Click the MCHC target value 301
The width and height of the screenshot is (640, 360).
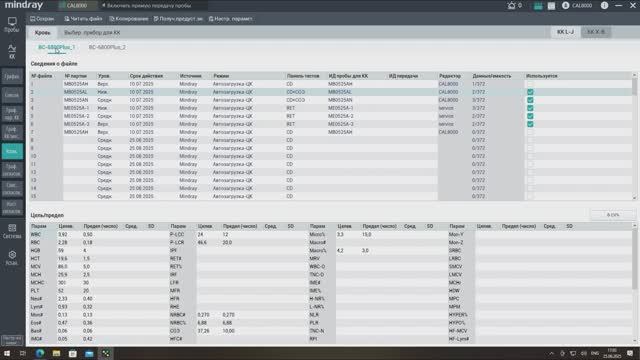(62, 282)
